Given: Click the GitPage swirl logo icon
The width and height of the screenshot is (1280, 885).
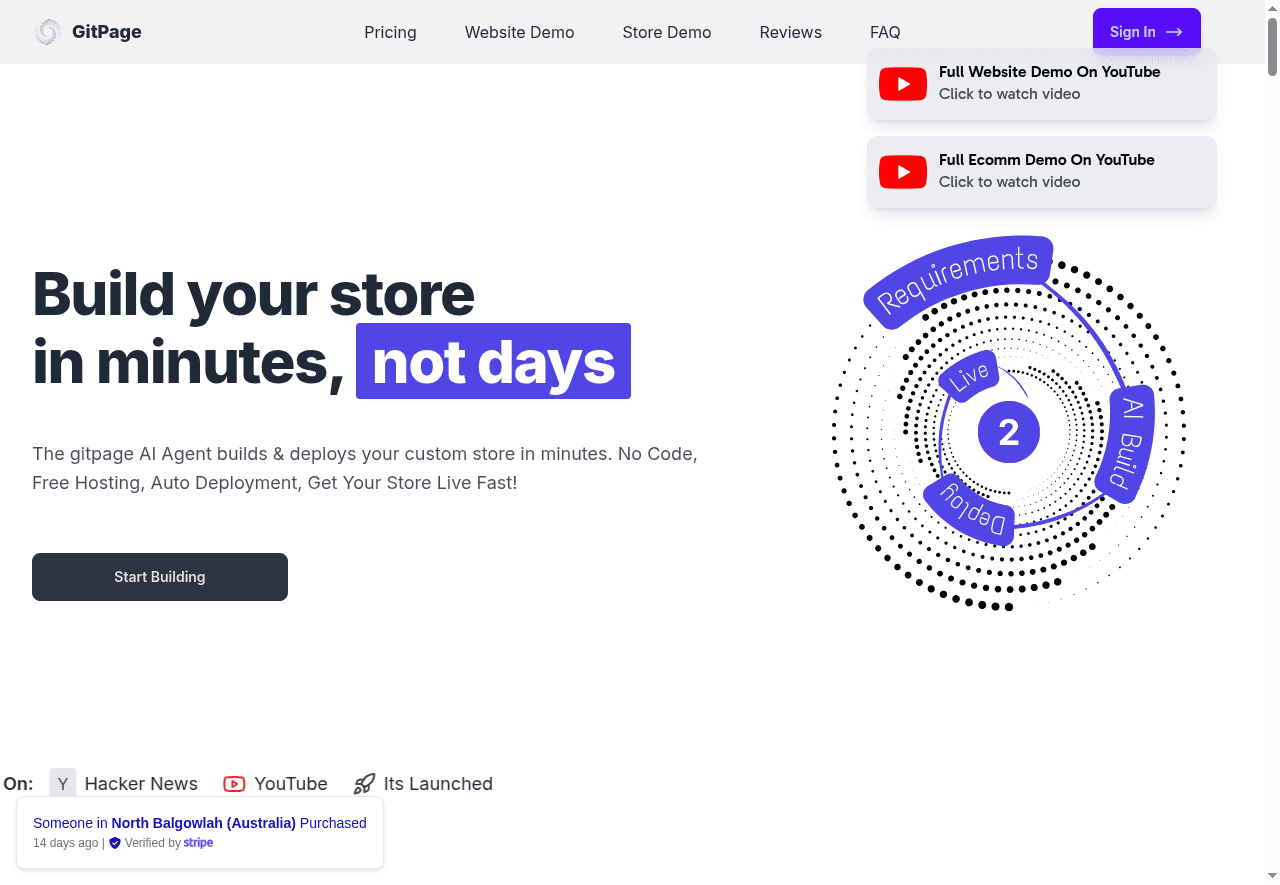Looking at the screenshot, I should click(47, 32).
